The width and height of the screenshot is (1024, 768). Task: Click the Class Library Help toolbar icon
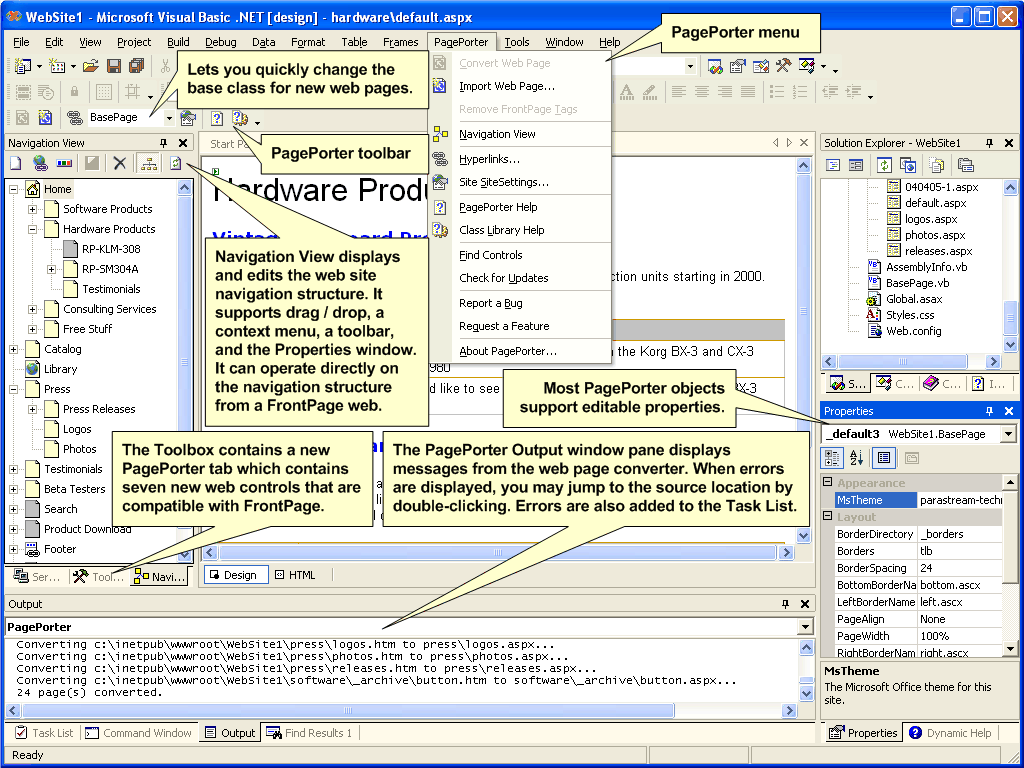pos(240,118)
